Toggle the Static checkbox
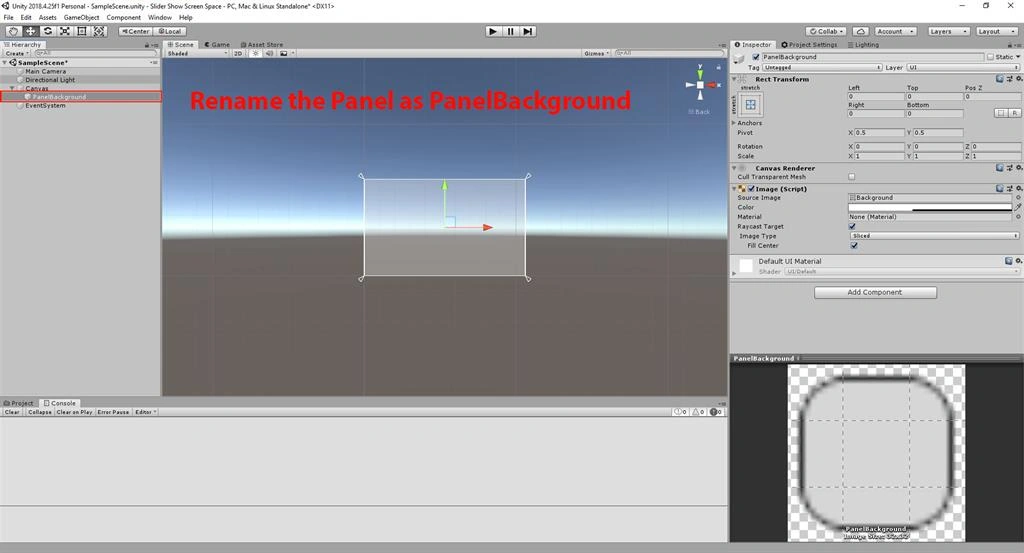Screen dimensions: 1024x553 (x=990, y=57)
